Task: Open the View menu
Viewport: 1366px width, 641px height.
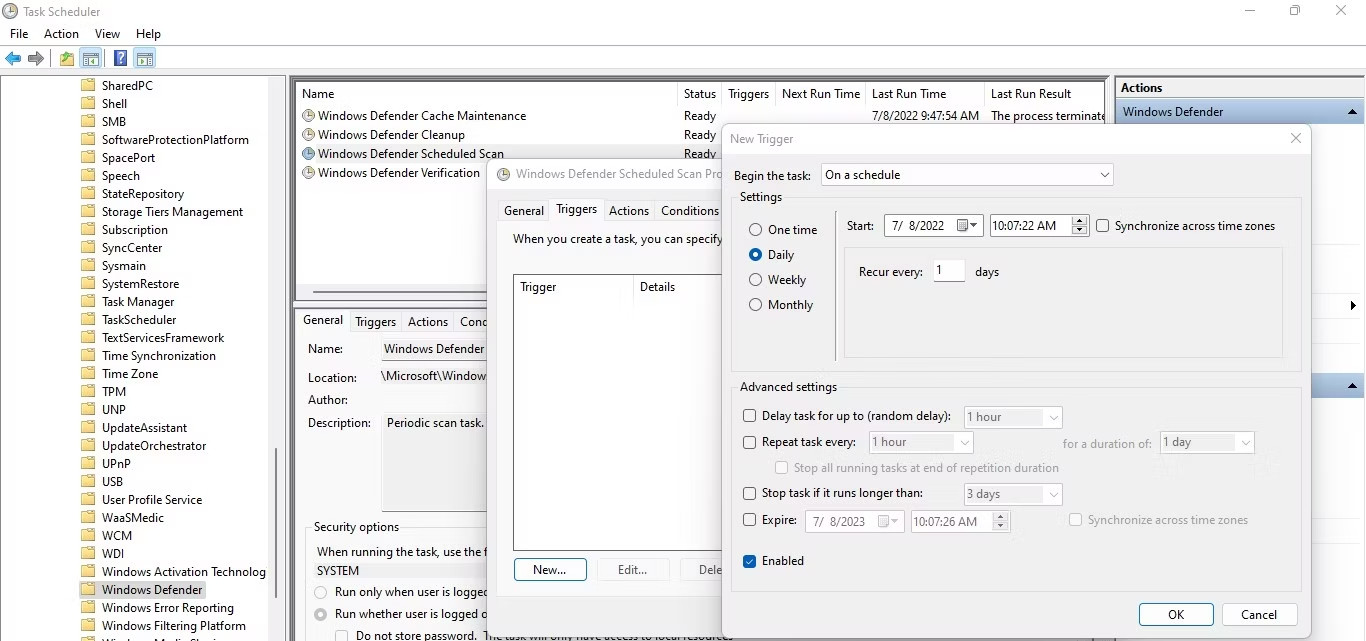Action: pos(107,34)
